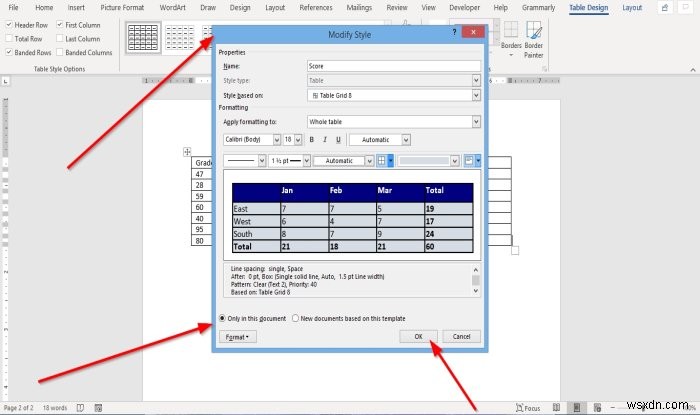Open the border color Automatic picker
700x415 pixels.
343,161
